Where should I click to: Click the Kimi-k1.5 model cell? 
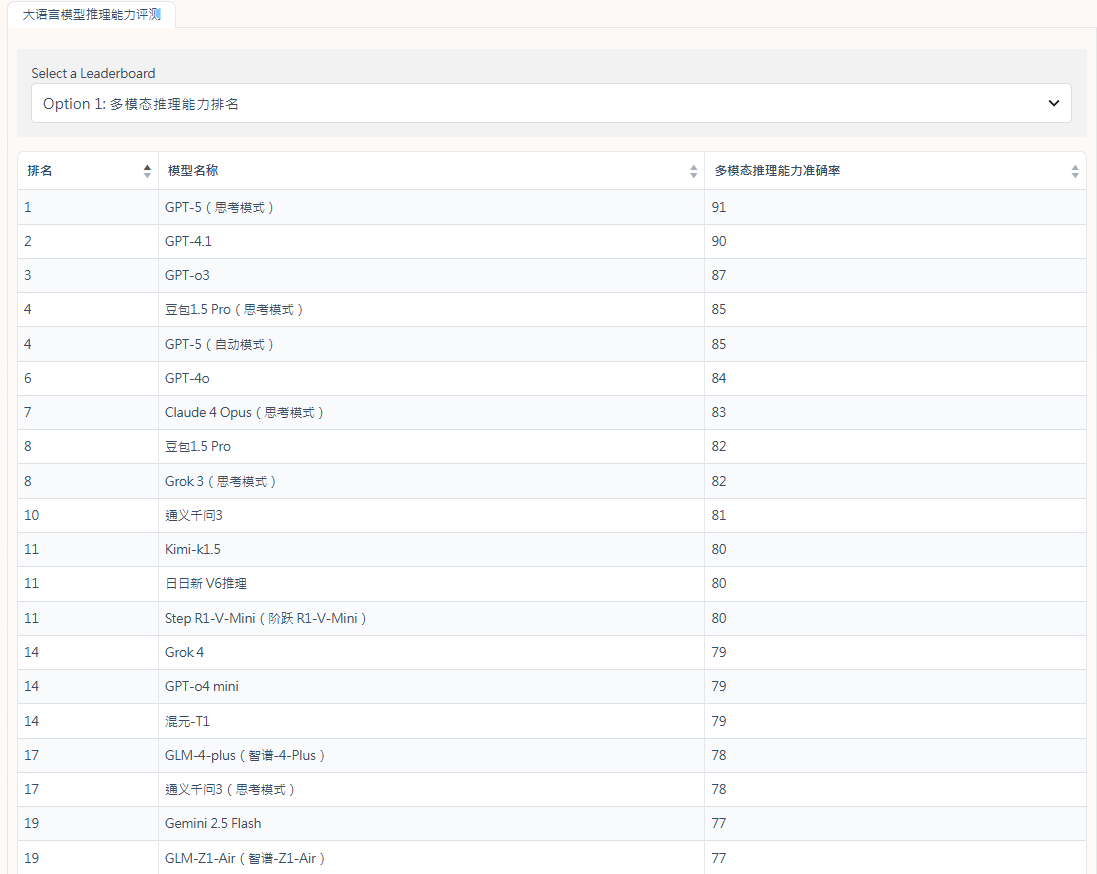pos(193,549)
